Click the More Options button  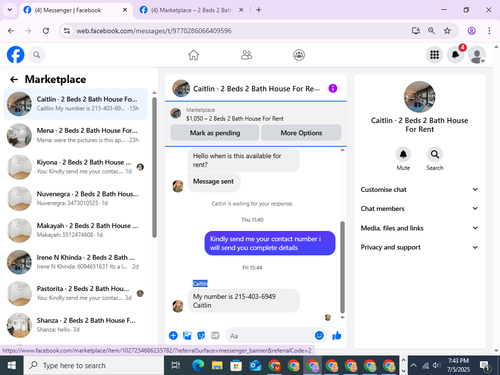click(x=301, y=133)
